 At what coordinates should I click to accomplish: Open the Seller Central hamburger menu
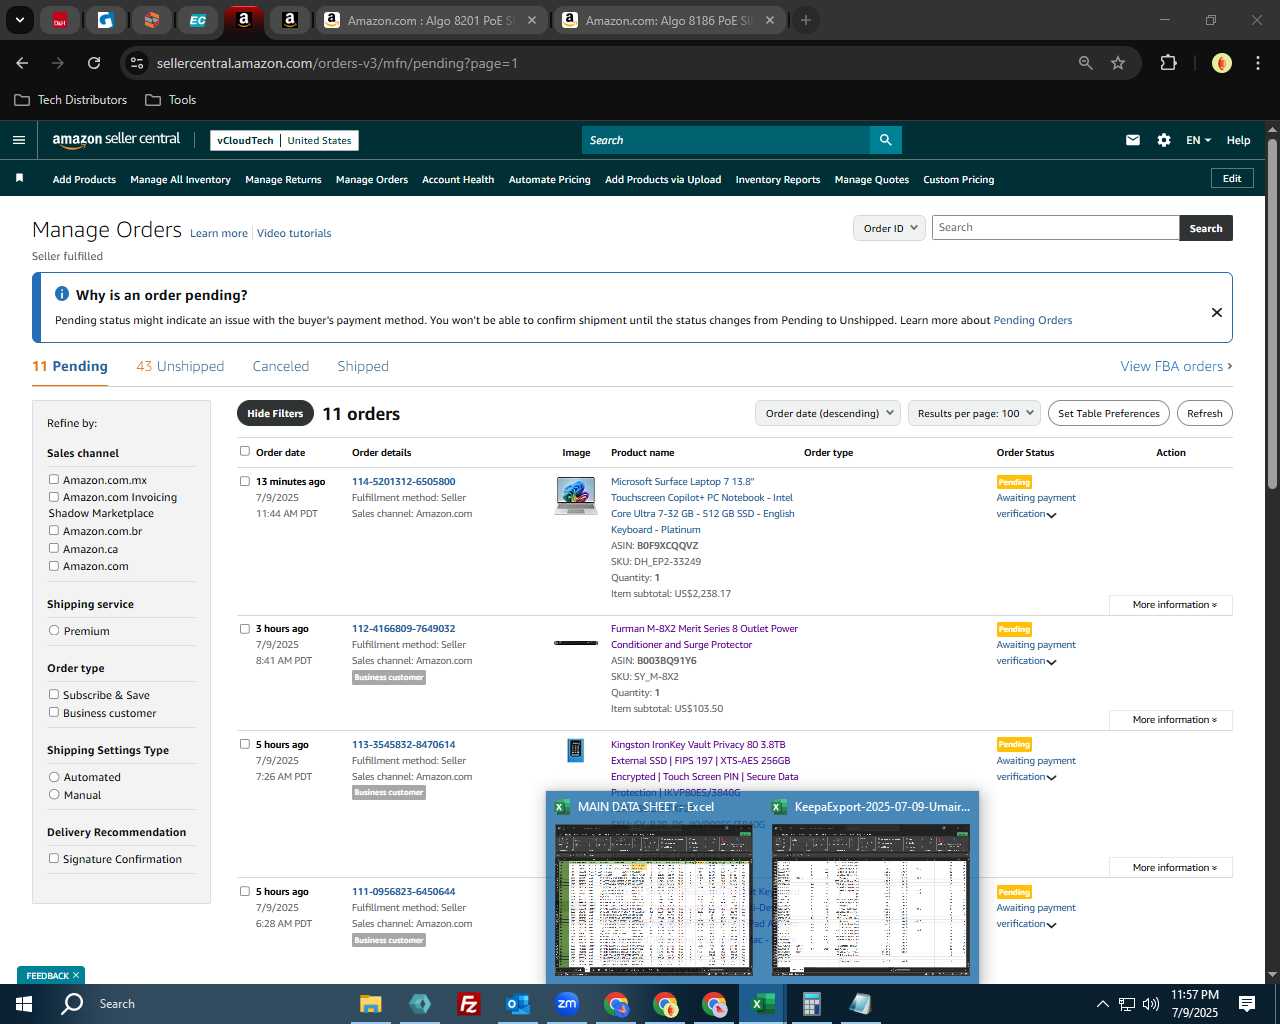tap(18, 140)
